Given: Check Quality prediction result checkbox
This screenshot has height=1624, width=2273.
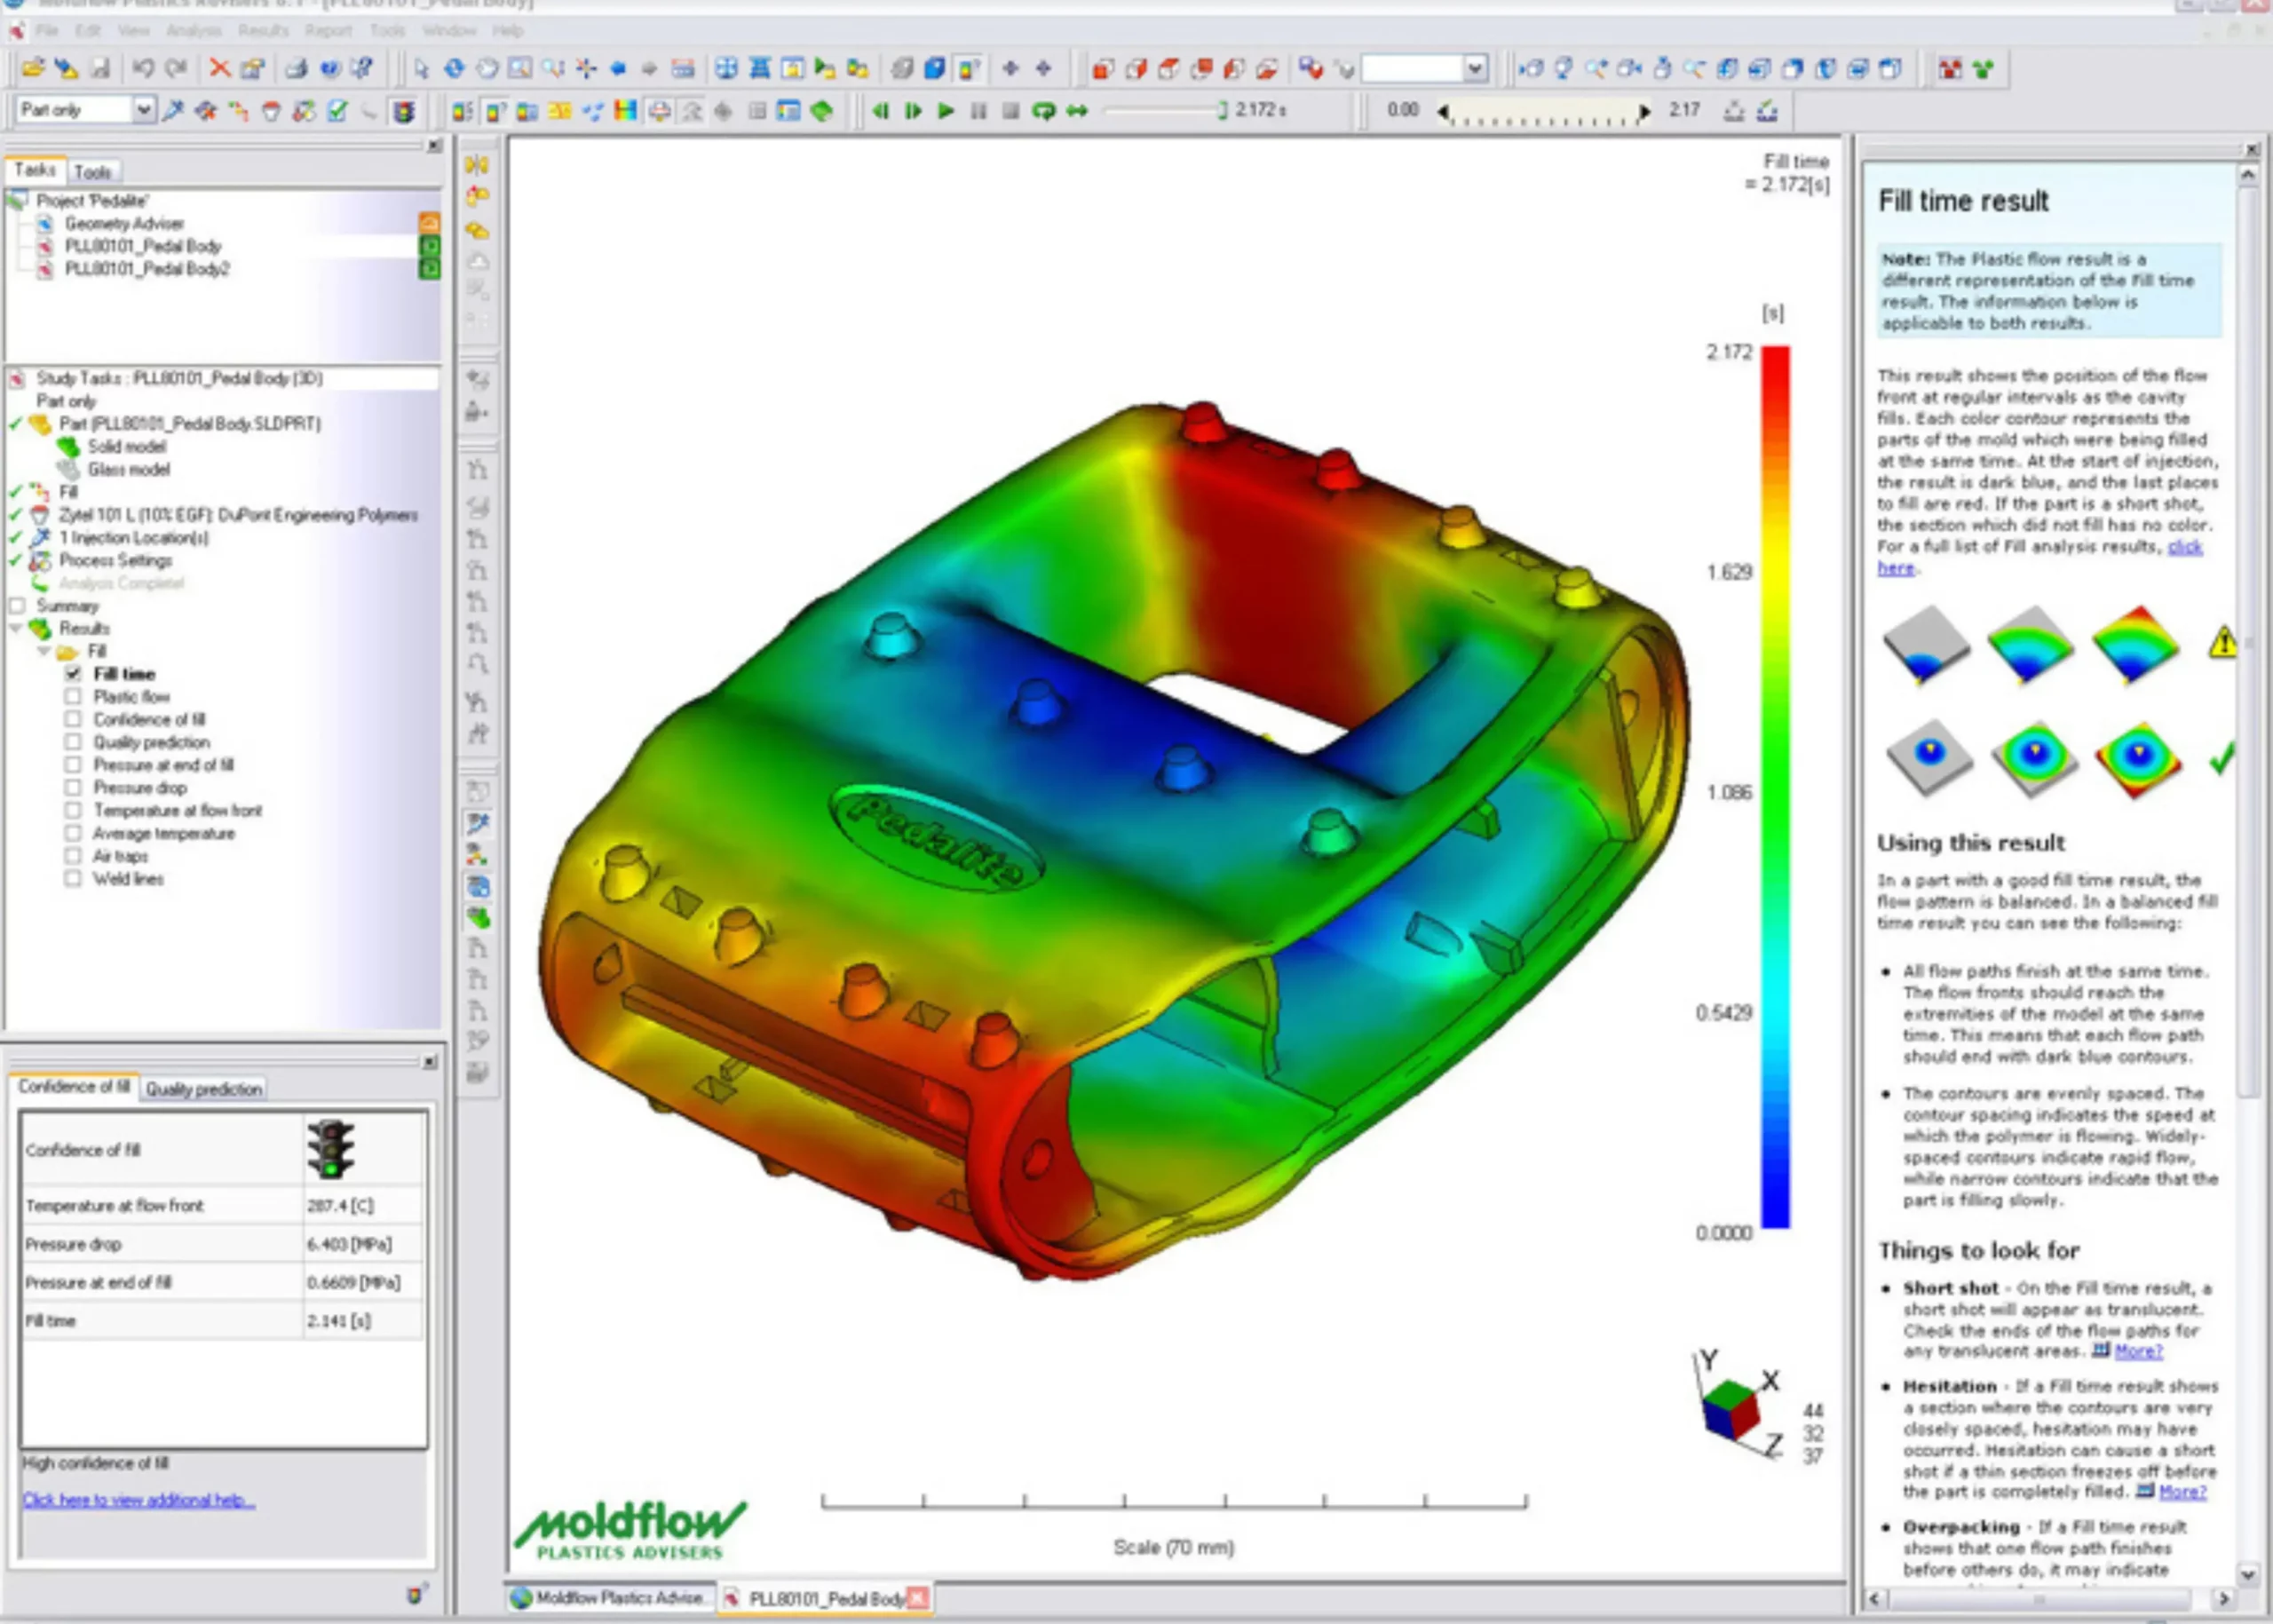Looking at the screenshot, I should click(73, 742).
